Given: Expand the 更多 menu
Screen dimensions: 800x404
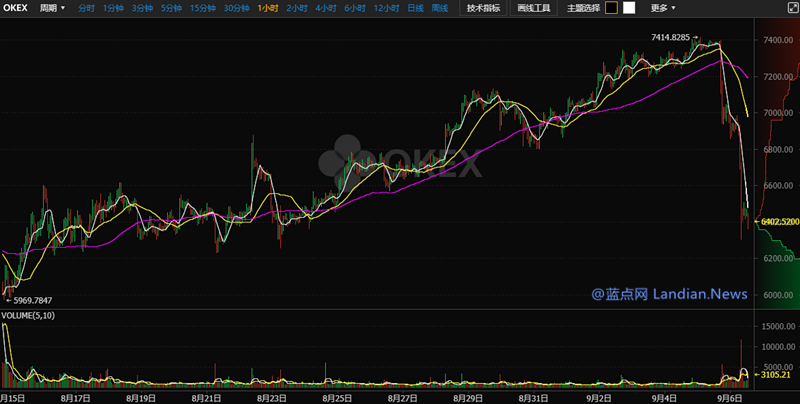Looking at the screenshot, I should (x=662, y=8).
